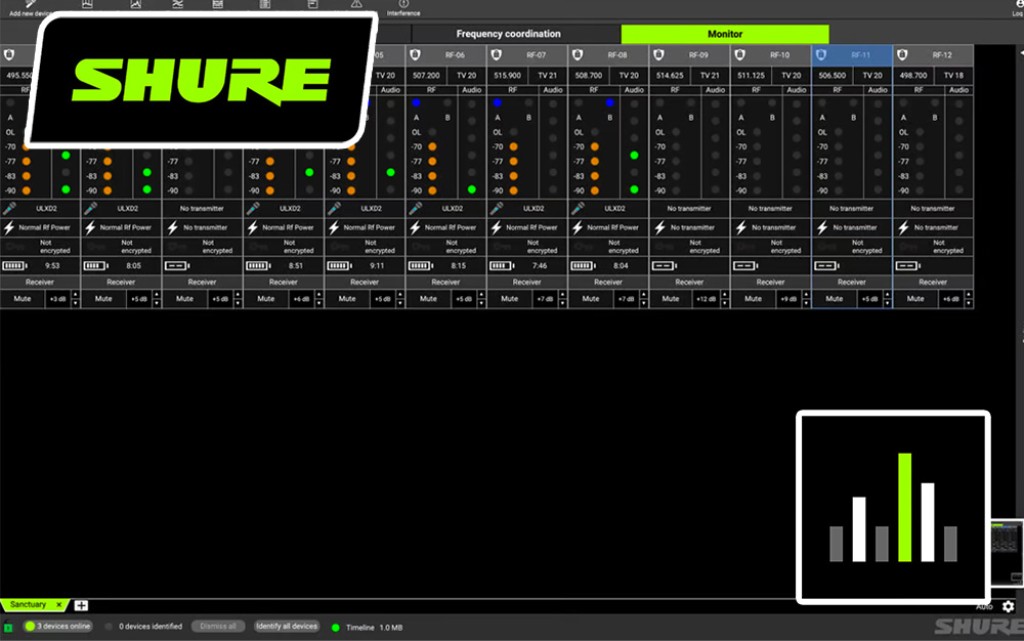The image size is (1024, 641).
Task: Click the green Timeline indicator dot
Action: pos(336,627)
